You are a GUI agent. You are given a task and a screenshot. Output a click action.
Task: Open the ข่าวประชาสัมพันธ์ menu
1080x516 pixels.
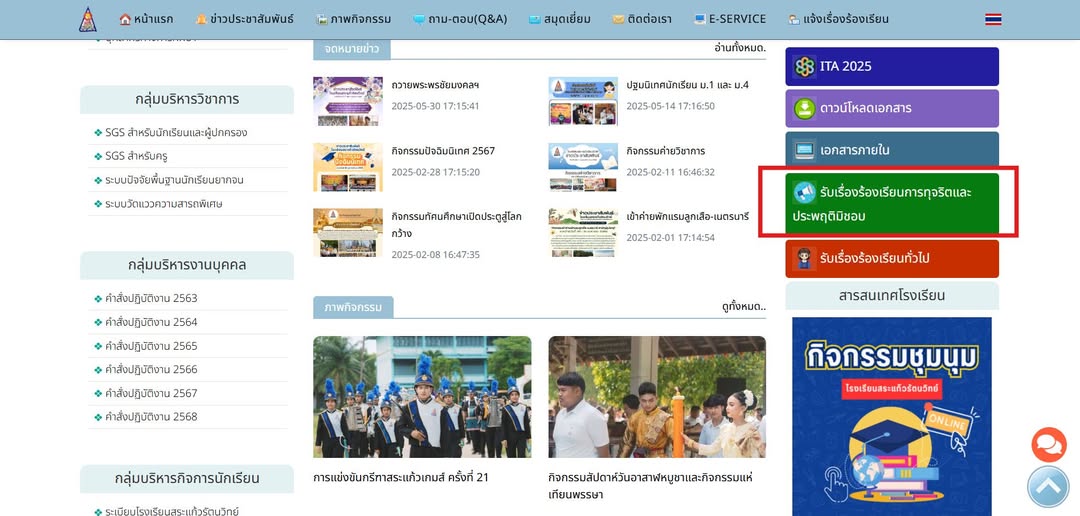[244, 19]
